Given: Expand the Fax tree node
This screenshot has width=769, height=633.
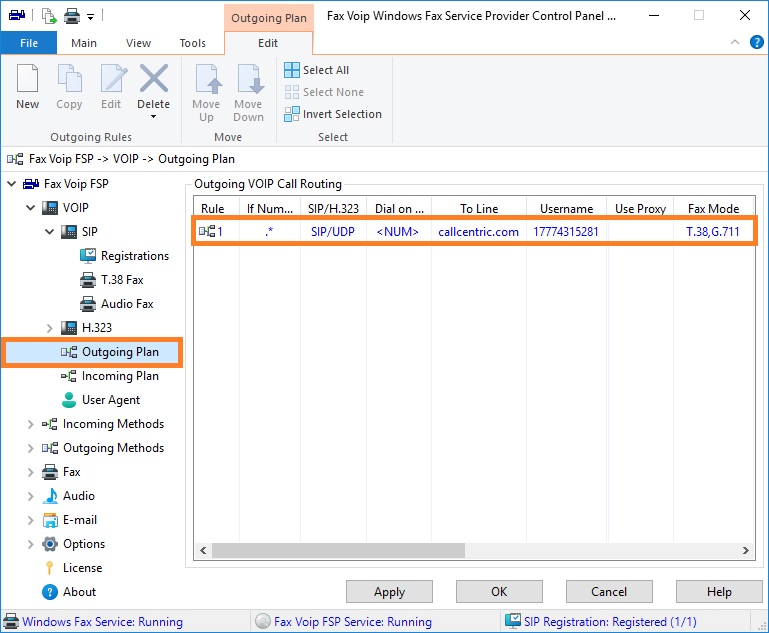Looking at the screenshot, I should click(30, 472).
